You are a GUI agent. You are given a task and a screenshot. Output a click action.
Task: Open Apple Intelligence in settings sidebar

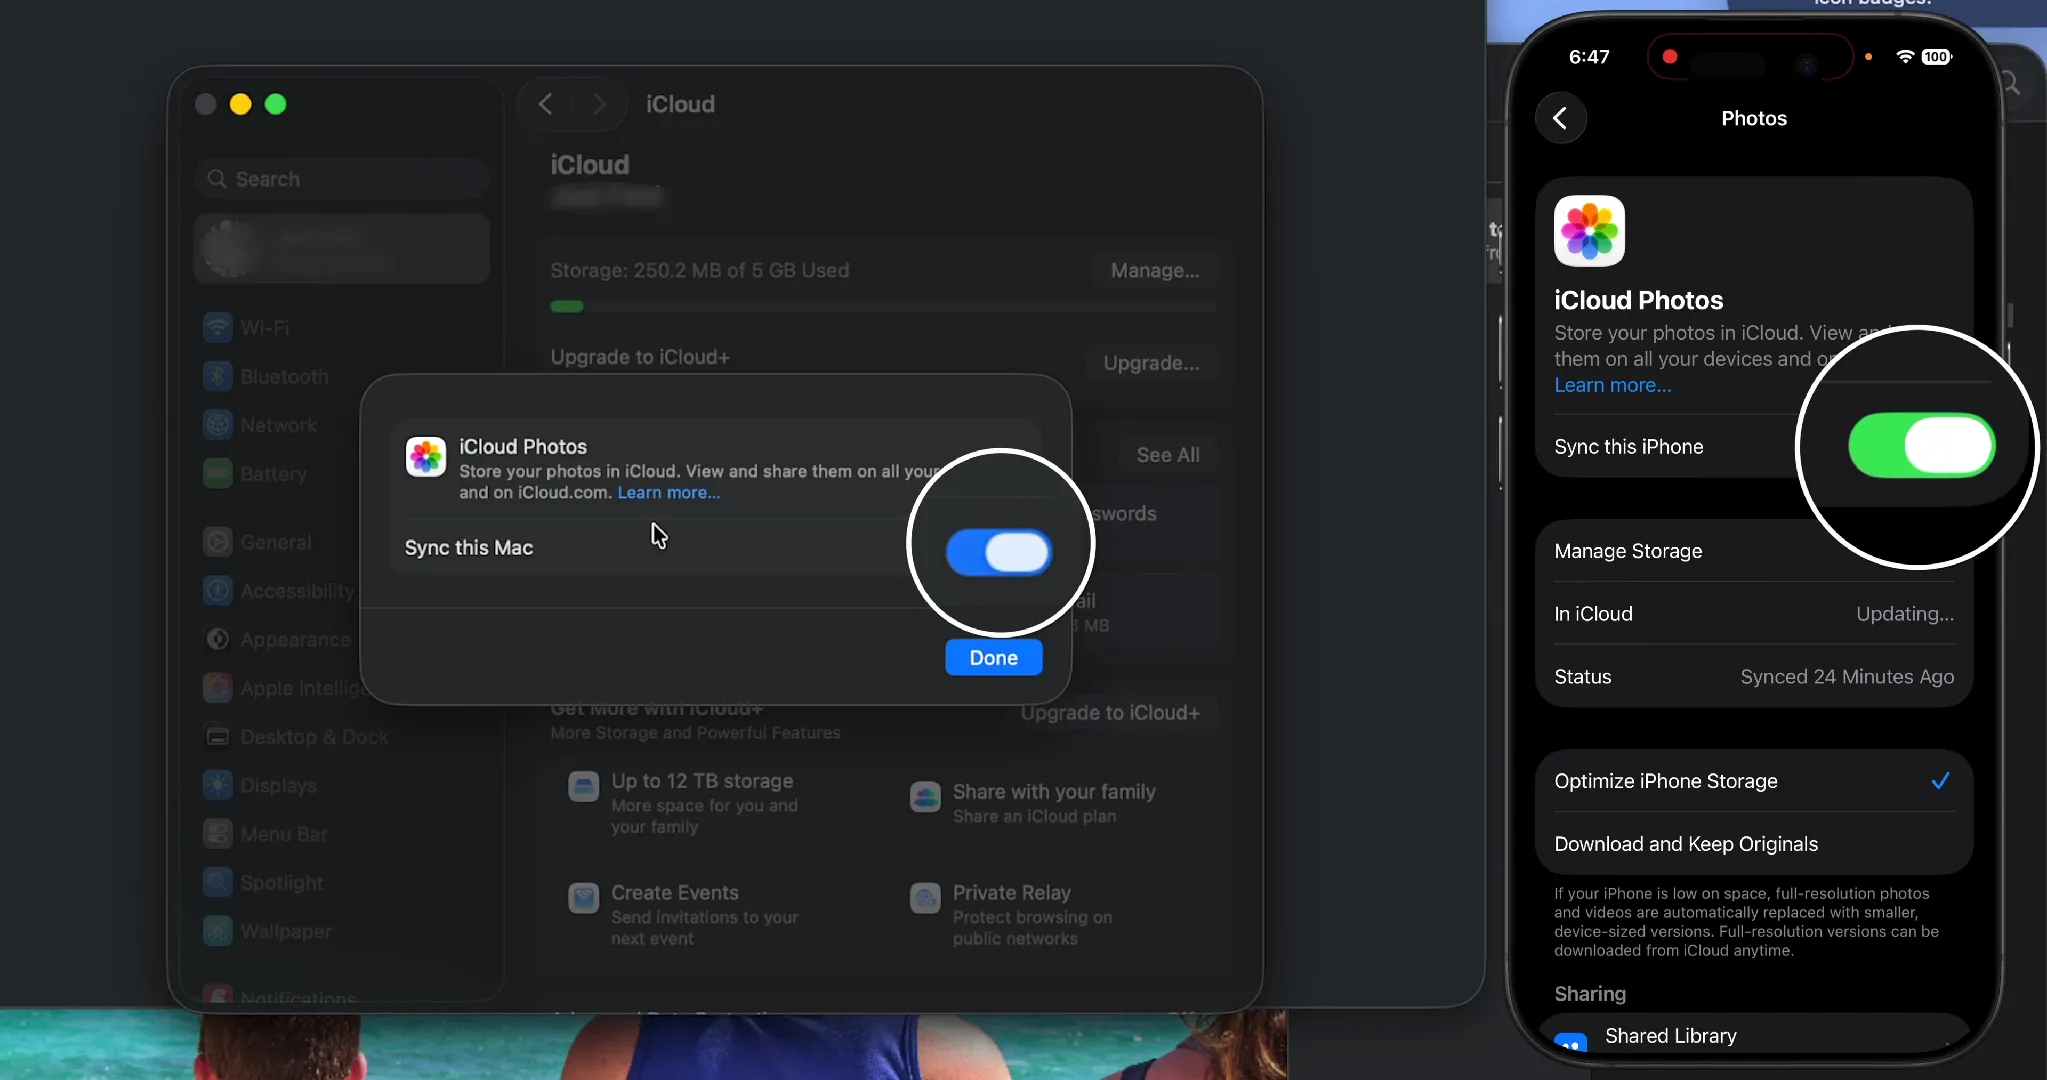282,688
